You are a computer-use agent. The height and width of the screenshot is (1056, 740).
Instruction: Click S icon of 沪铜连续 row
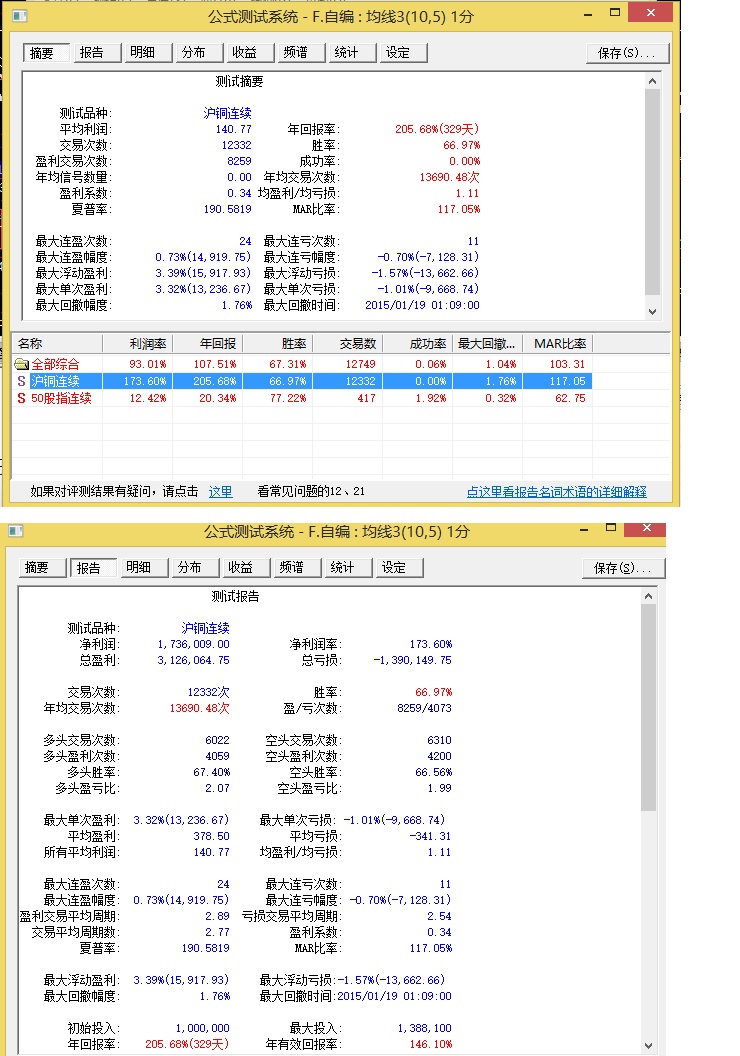point(22,381)
